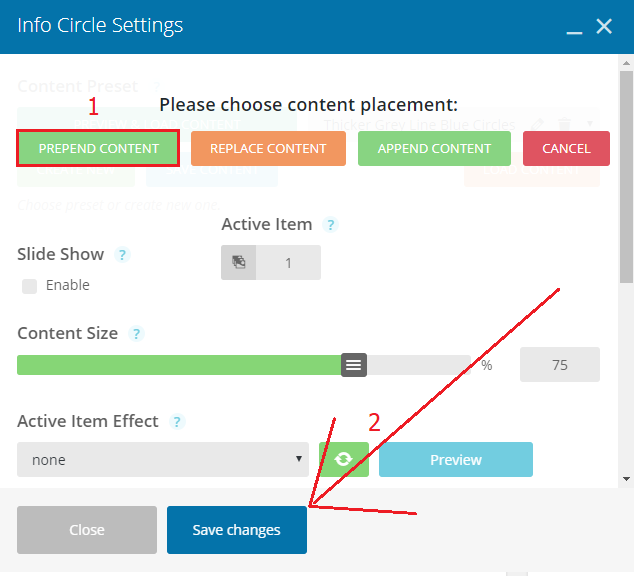Viewport: 634px width, 576px height.
Task: Click the dropdown arrow on the effect select
Action: pyautogui.click(x=299, y=459)
